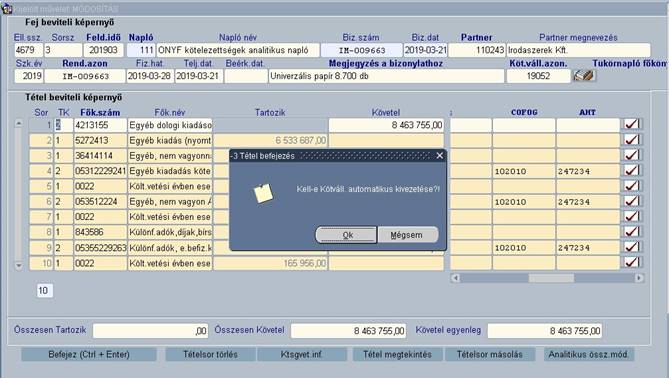Click COFOG cell 102010 in row 4
The height and width of the screenshot is (378, 669).
[x=524, y=171]
